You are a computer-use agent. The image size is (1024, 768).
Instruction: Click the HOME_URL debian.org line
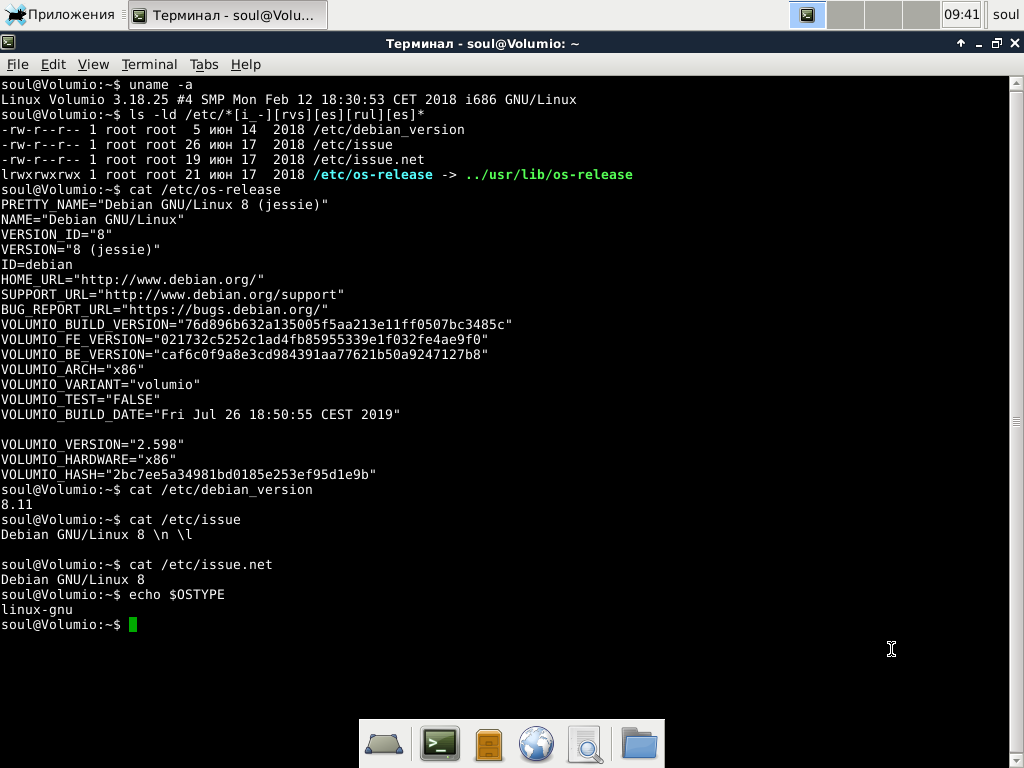click(x=133, y=280)
